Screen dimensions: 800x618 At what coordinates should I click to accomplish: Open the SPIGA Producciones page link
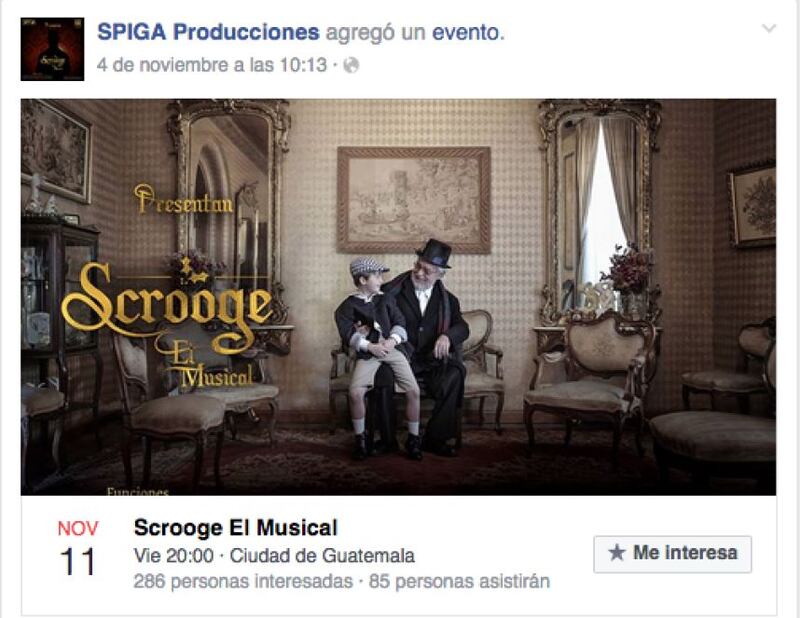[x=208, y=32]
